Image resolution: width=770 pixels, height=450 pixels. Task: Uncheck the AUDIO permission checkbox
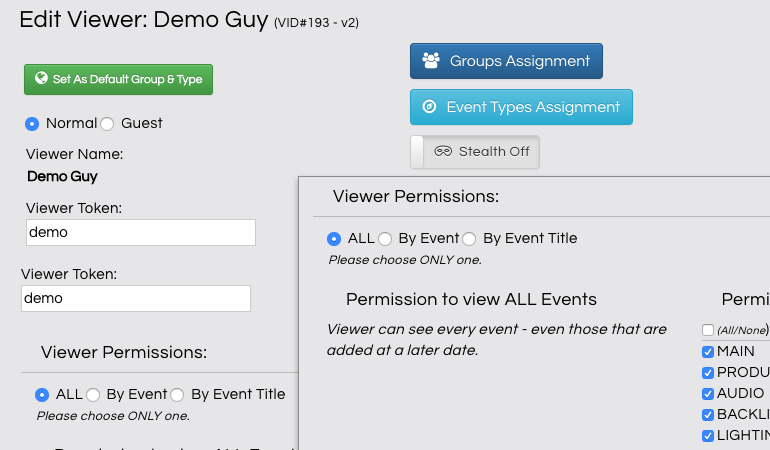point(708,393)
